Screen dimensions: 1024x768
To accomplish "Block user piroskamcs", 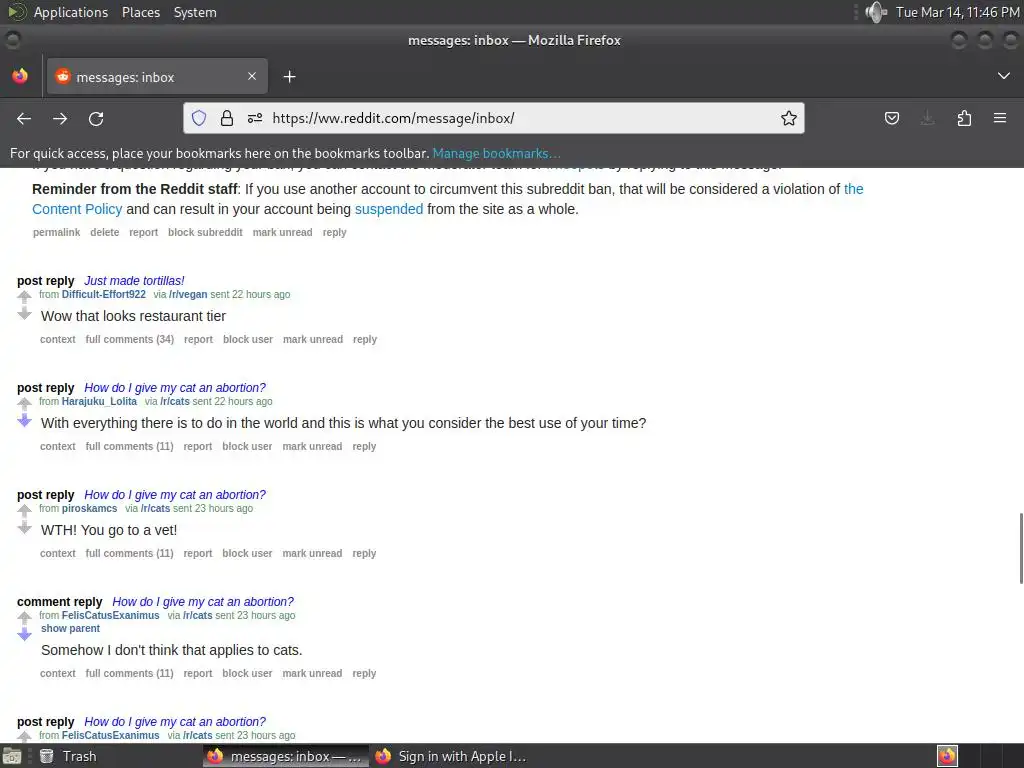I will click(x=247, y=554).
